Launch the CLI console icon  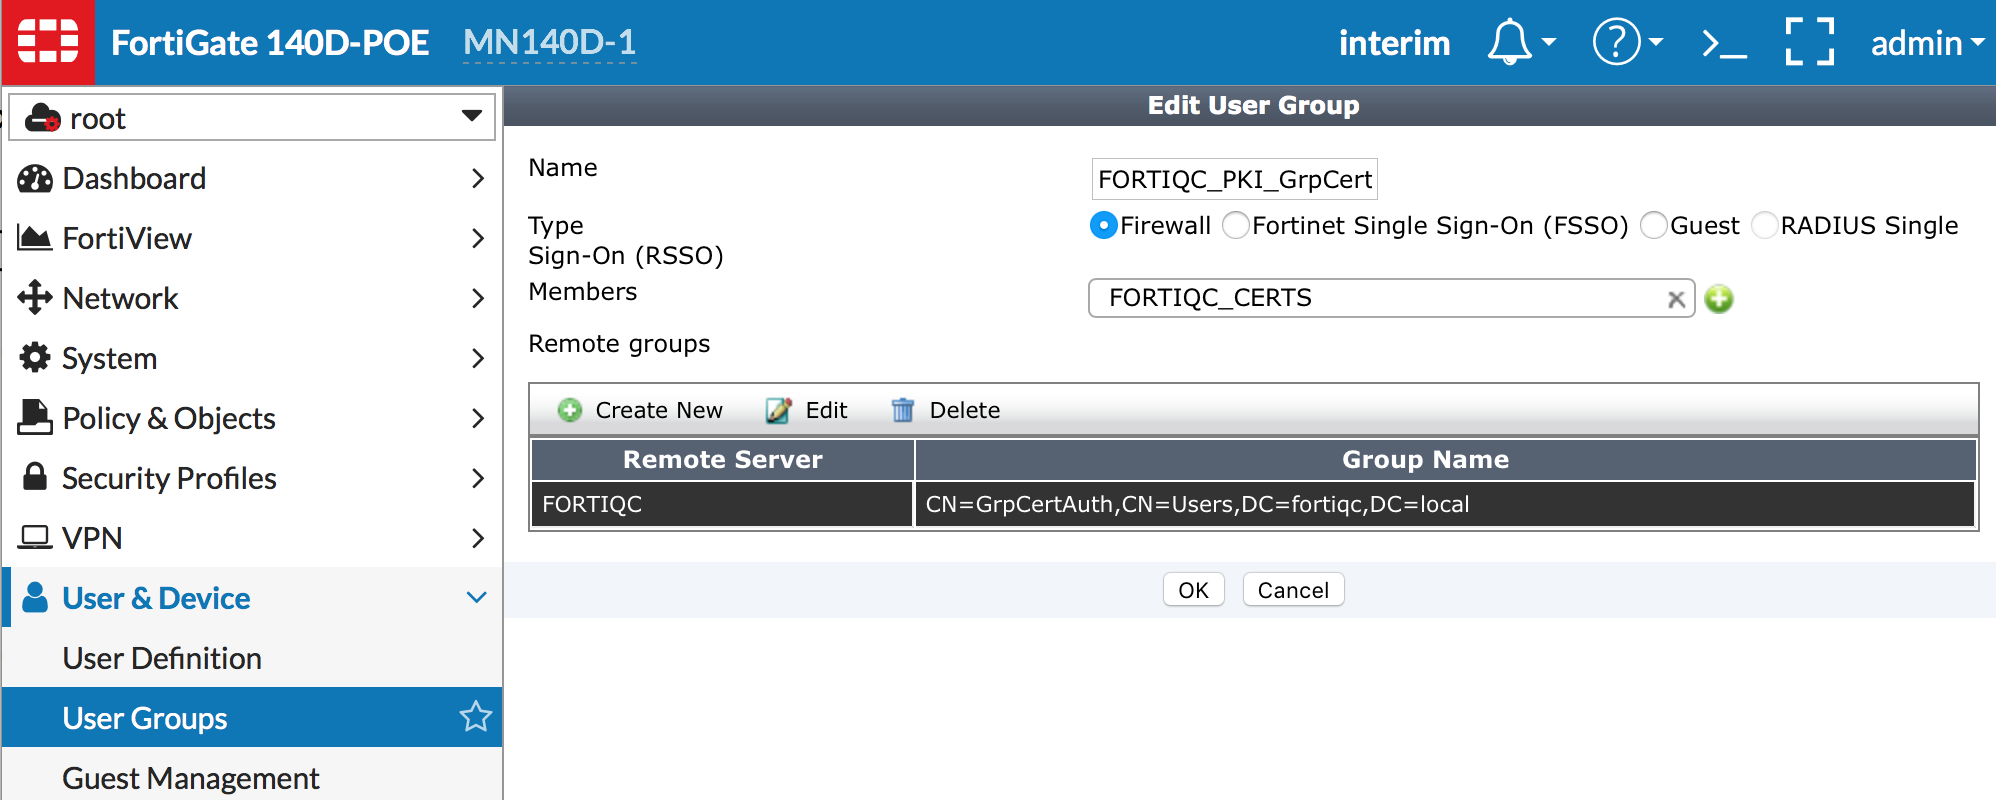click(1724, 43)
